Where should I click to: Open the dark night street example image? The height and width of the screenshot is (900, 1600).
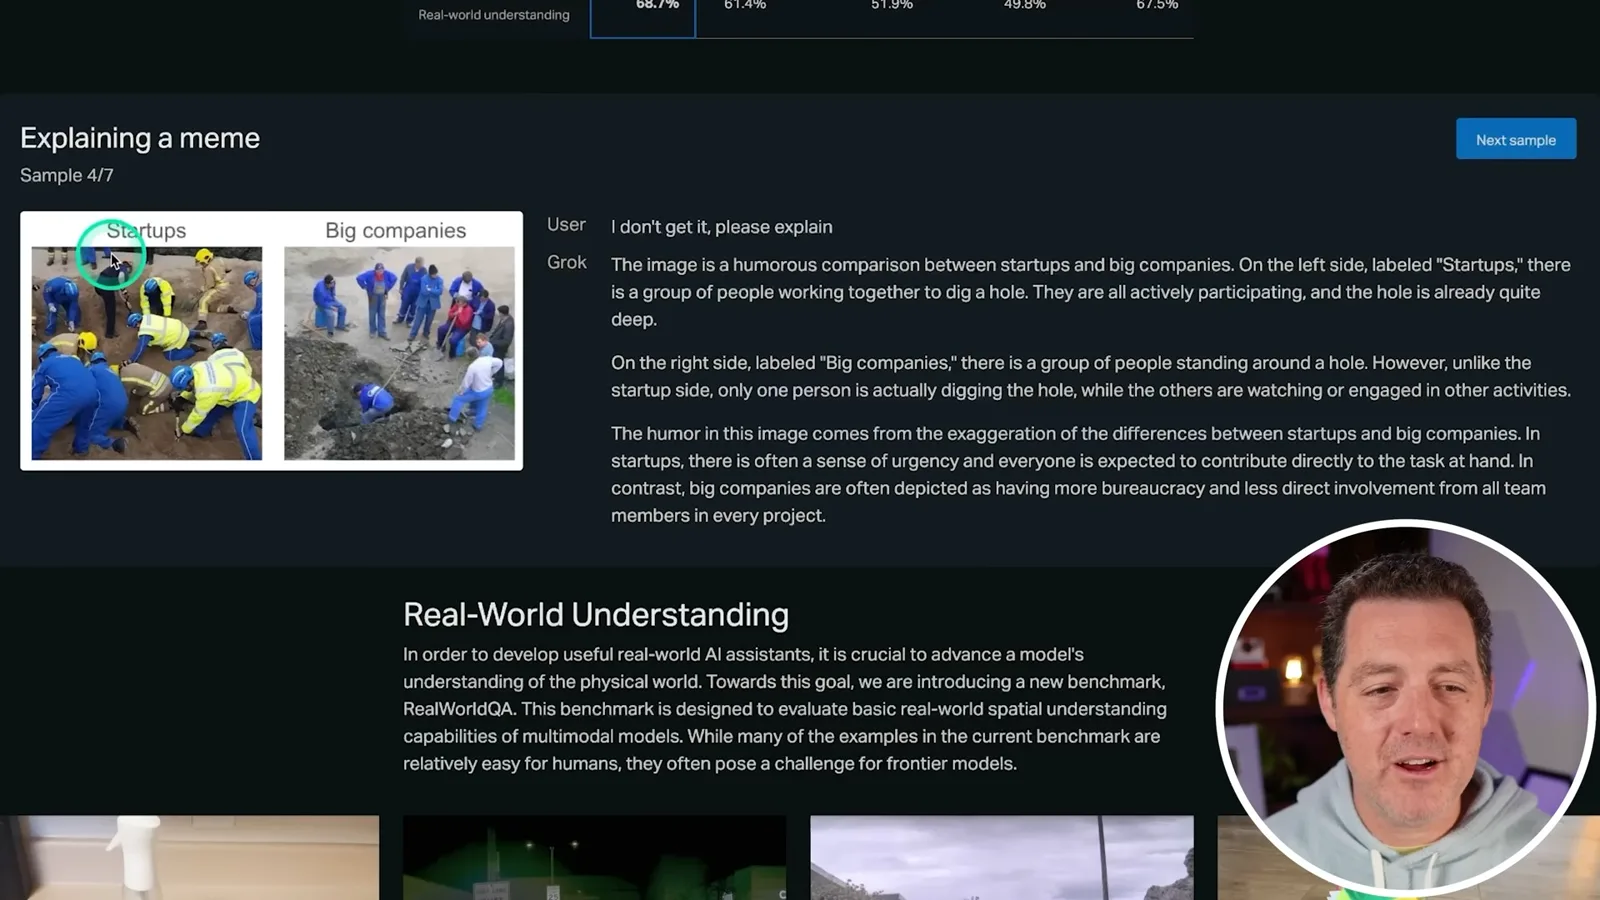[594, 857]
